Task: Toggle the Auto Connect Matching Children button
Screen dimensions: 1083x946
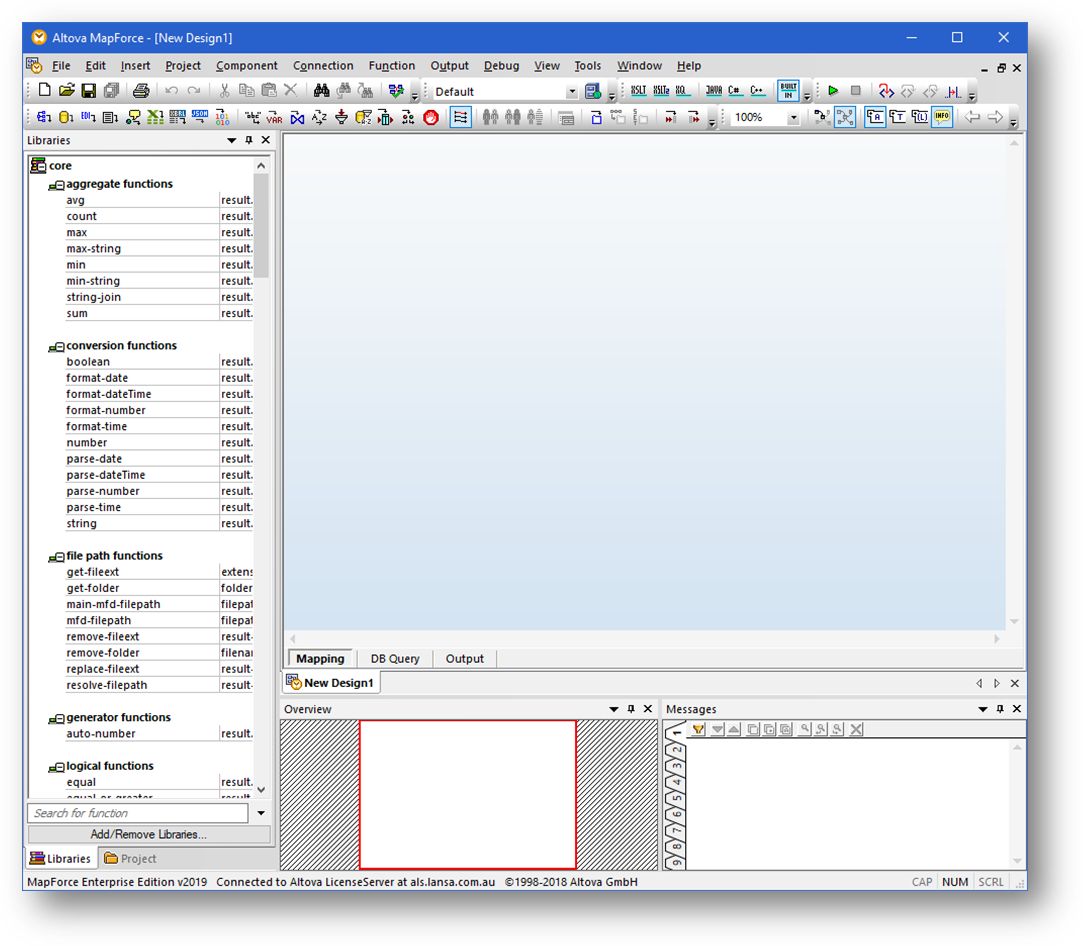Action: [x=461, y=117]
